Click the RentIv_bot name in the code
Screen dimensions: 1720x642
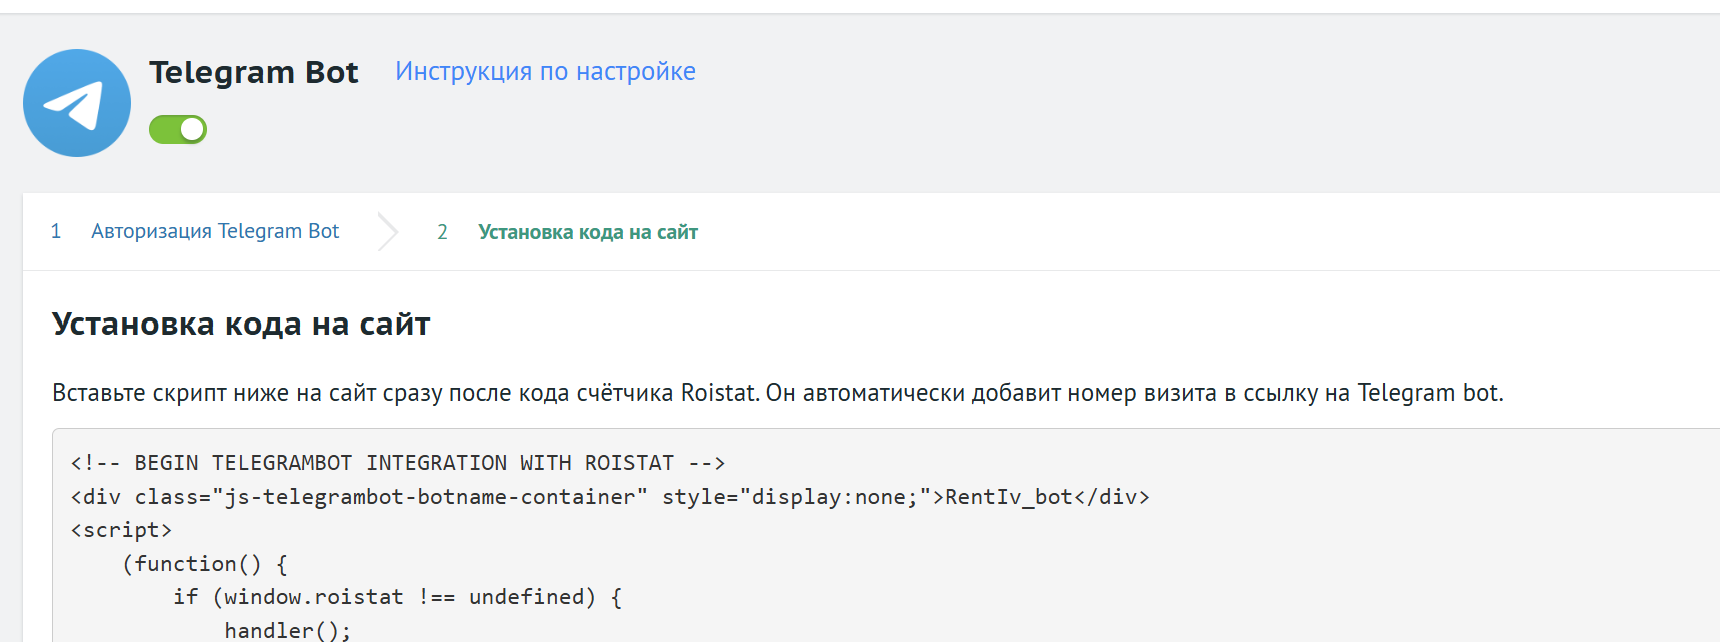(1008, 497)
